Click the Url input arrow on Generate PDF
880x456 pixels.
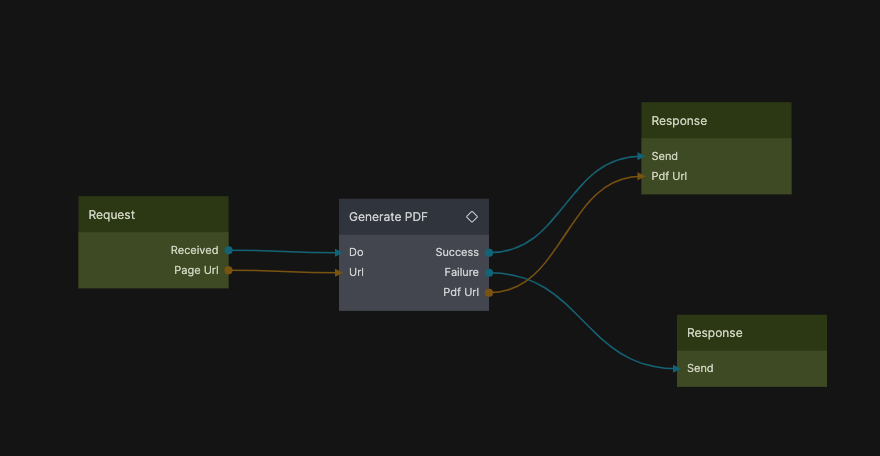coord(338,272)
